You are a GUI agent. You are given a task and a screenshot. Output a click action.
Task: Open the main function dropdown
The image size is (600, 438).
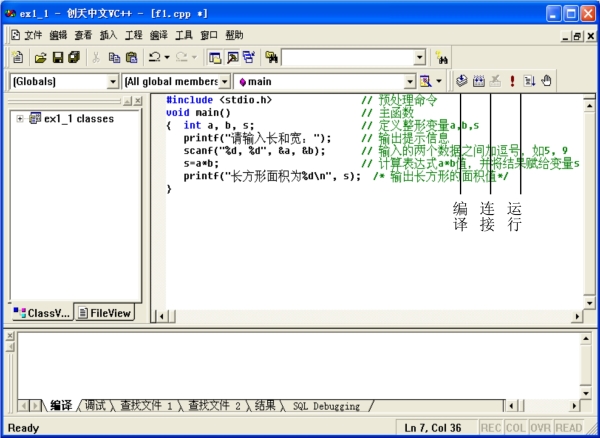pos(410,81)
